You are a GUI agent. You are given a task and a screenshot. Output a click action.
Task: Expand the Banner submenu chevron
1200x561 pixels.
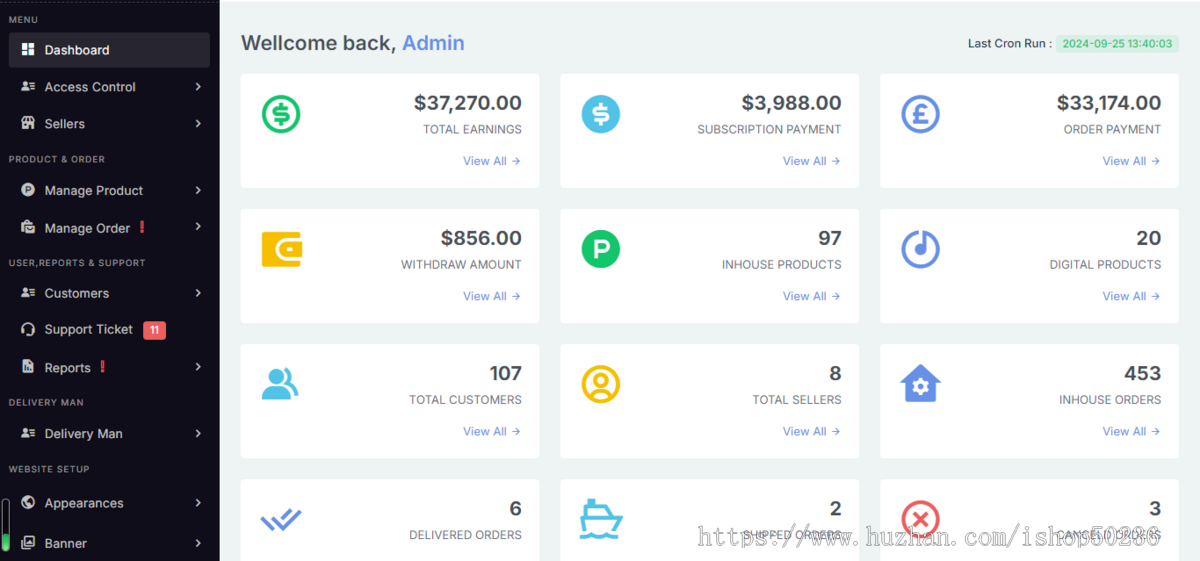pyautogui.click(x=198, y=543)
